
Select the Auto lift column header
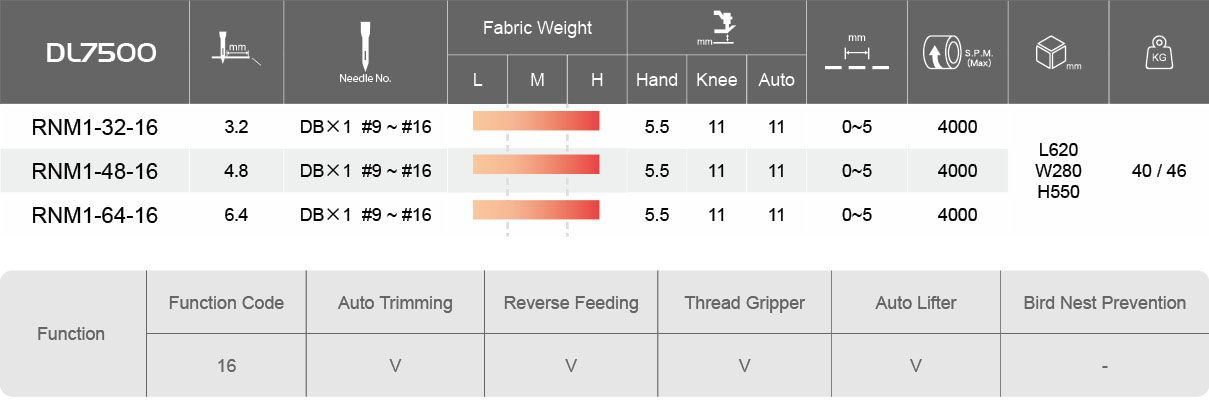pos(776,80)
